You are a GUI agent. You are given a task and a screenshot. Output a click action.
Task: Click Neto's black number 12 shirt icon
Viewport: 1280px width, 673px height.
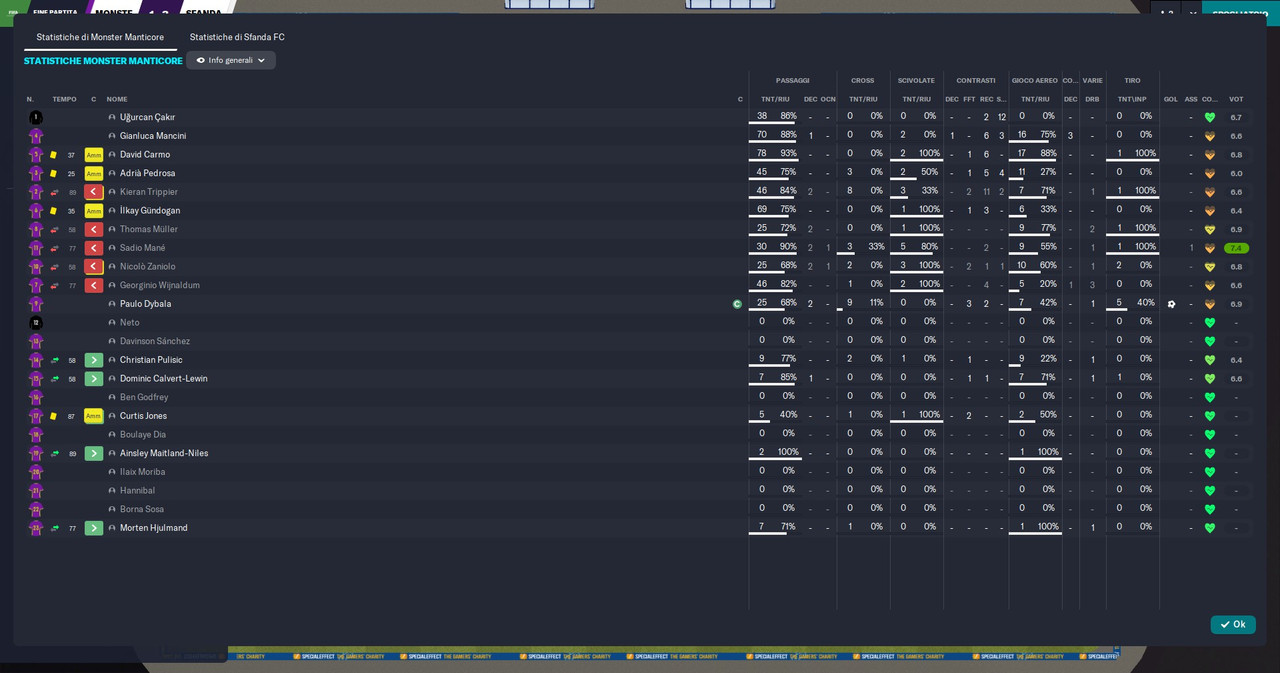36,323
